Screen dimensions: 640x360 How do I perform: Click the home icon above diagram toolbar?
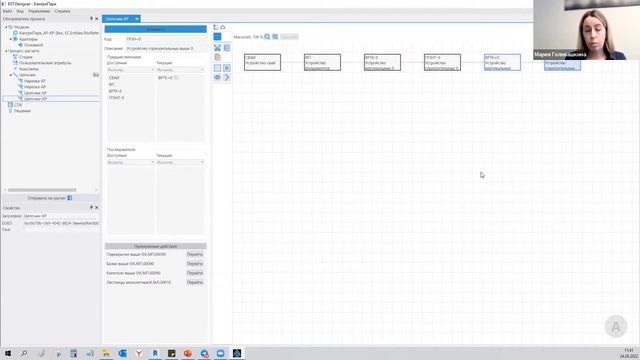223,27
